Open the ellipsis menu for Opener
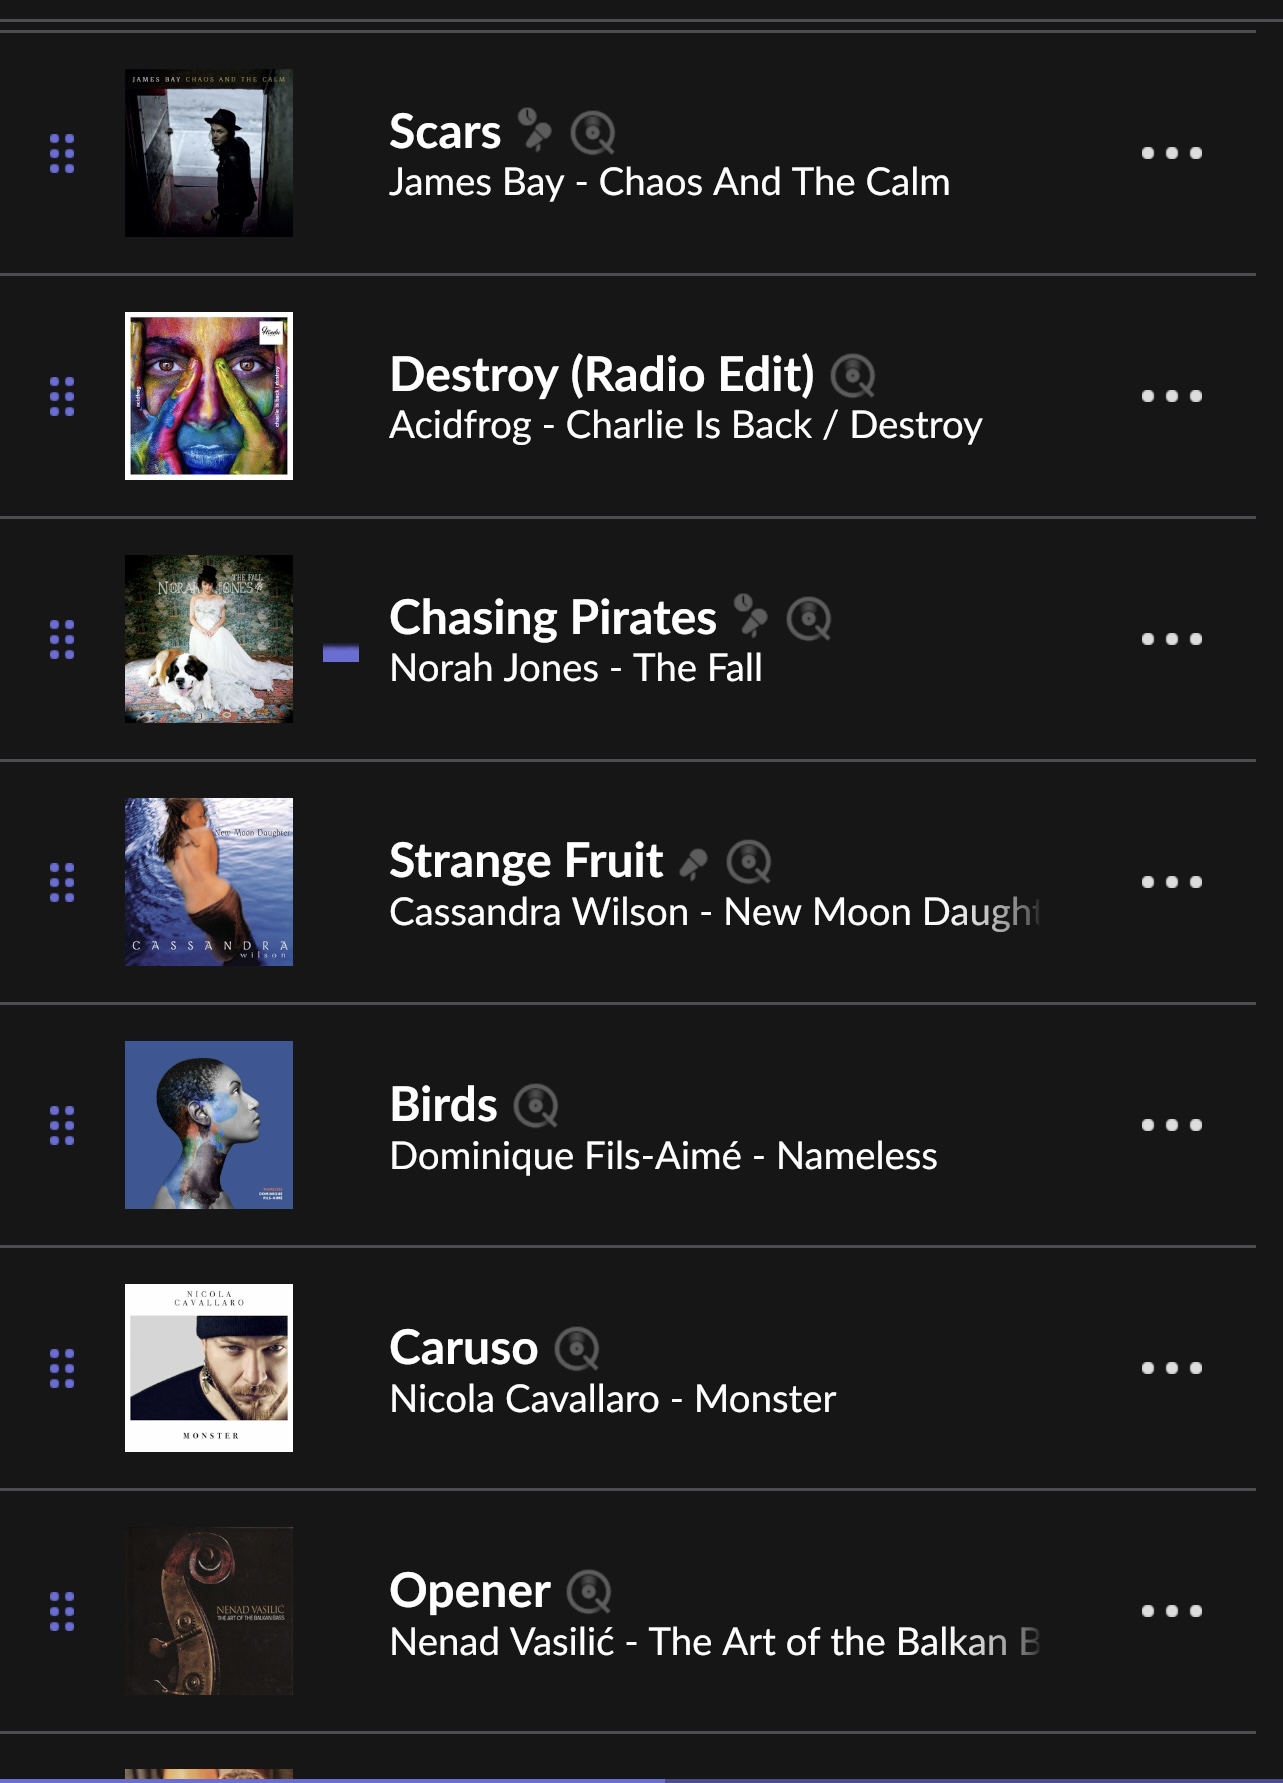 tap(1172, 1611)
